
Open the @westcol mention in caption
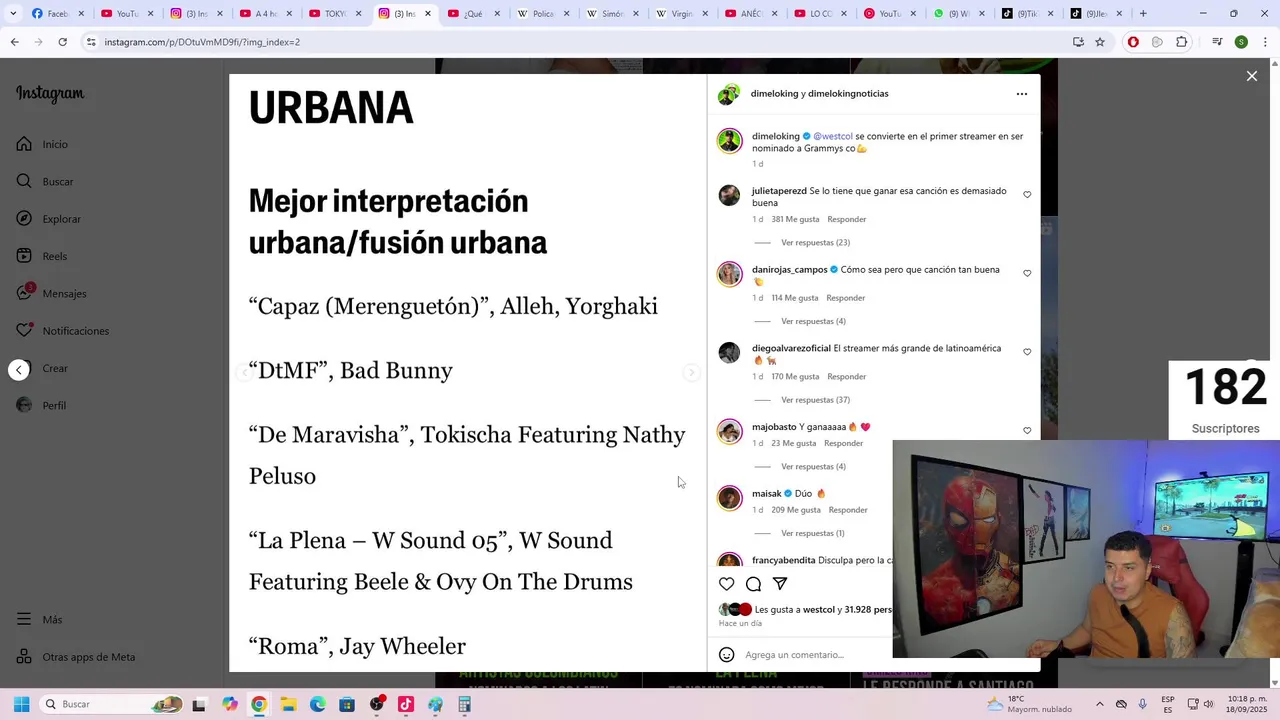click(x=833, y=136)
